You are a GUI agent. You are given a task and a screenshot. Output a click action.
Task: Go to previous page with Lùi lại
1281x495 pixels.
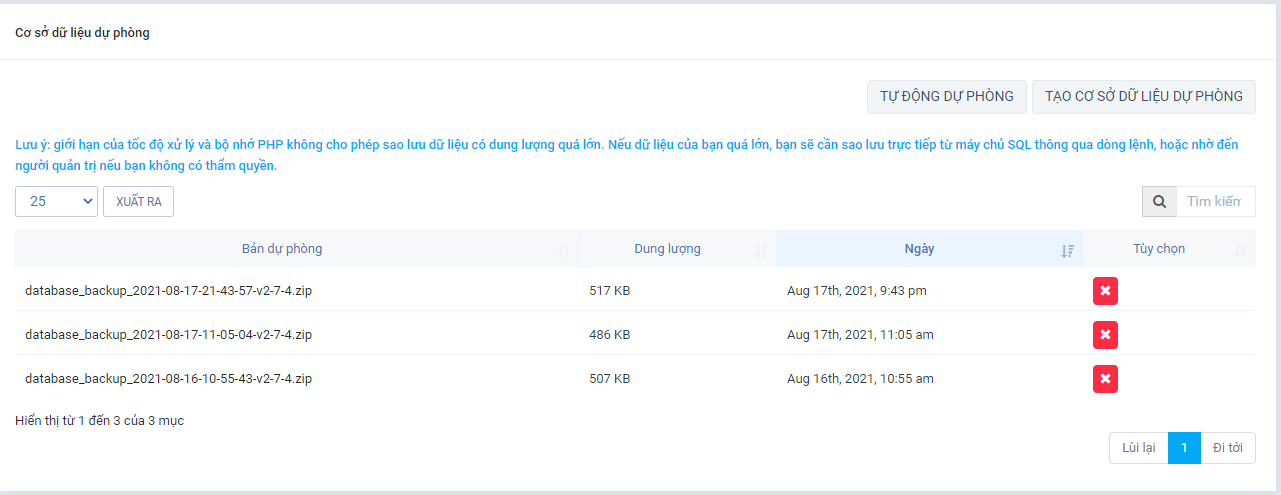[1138, 448]
